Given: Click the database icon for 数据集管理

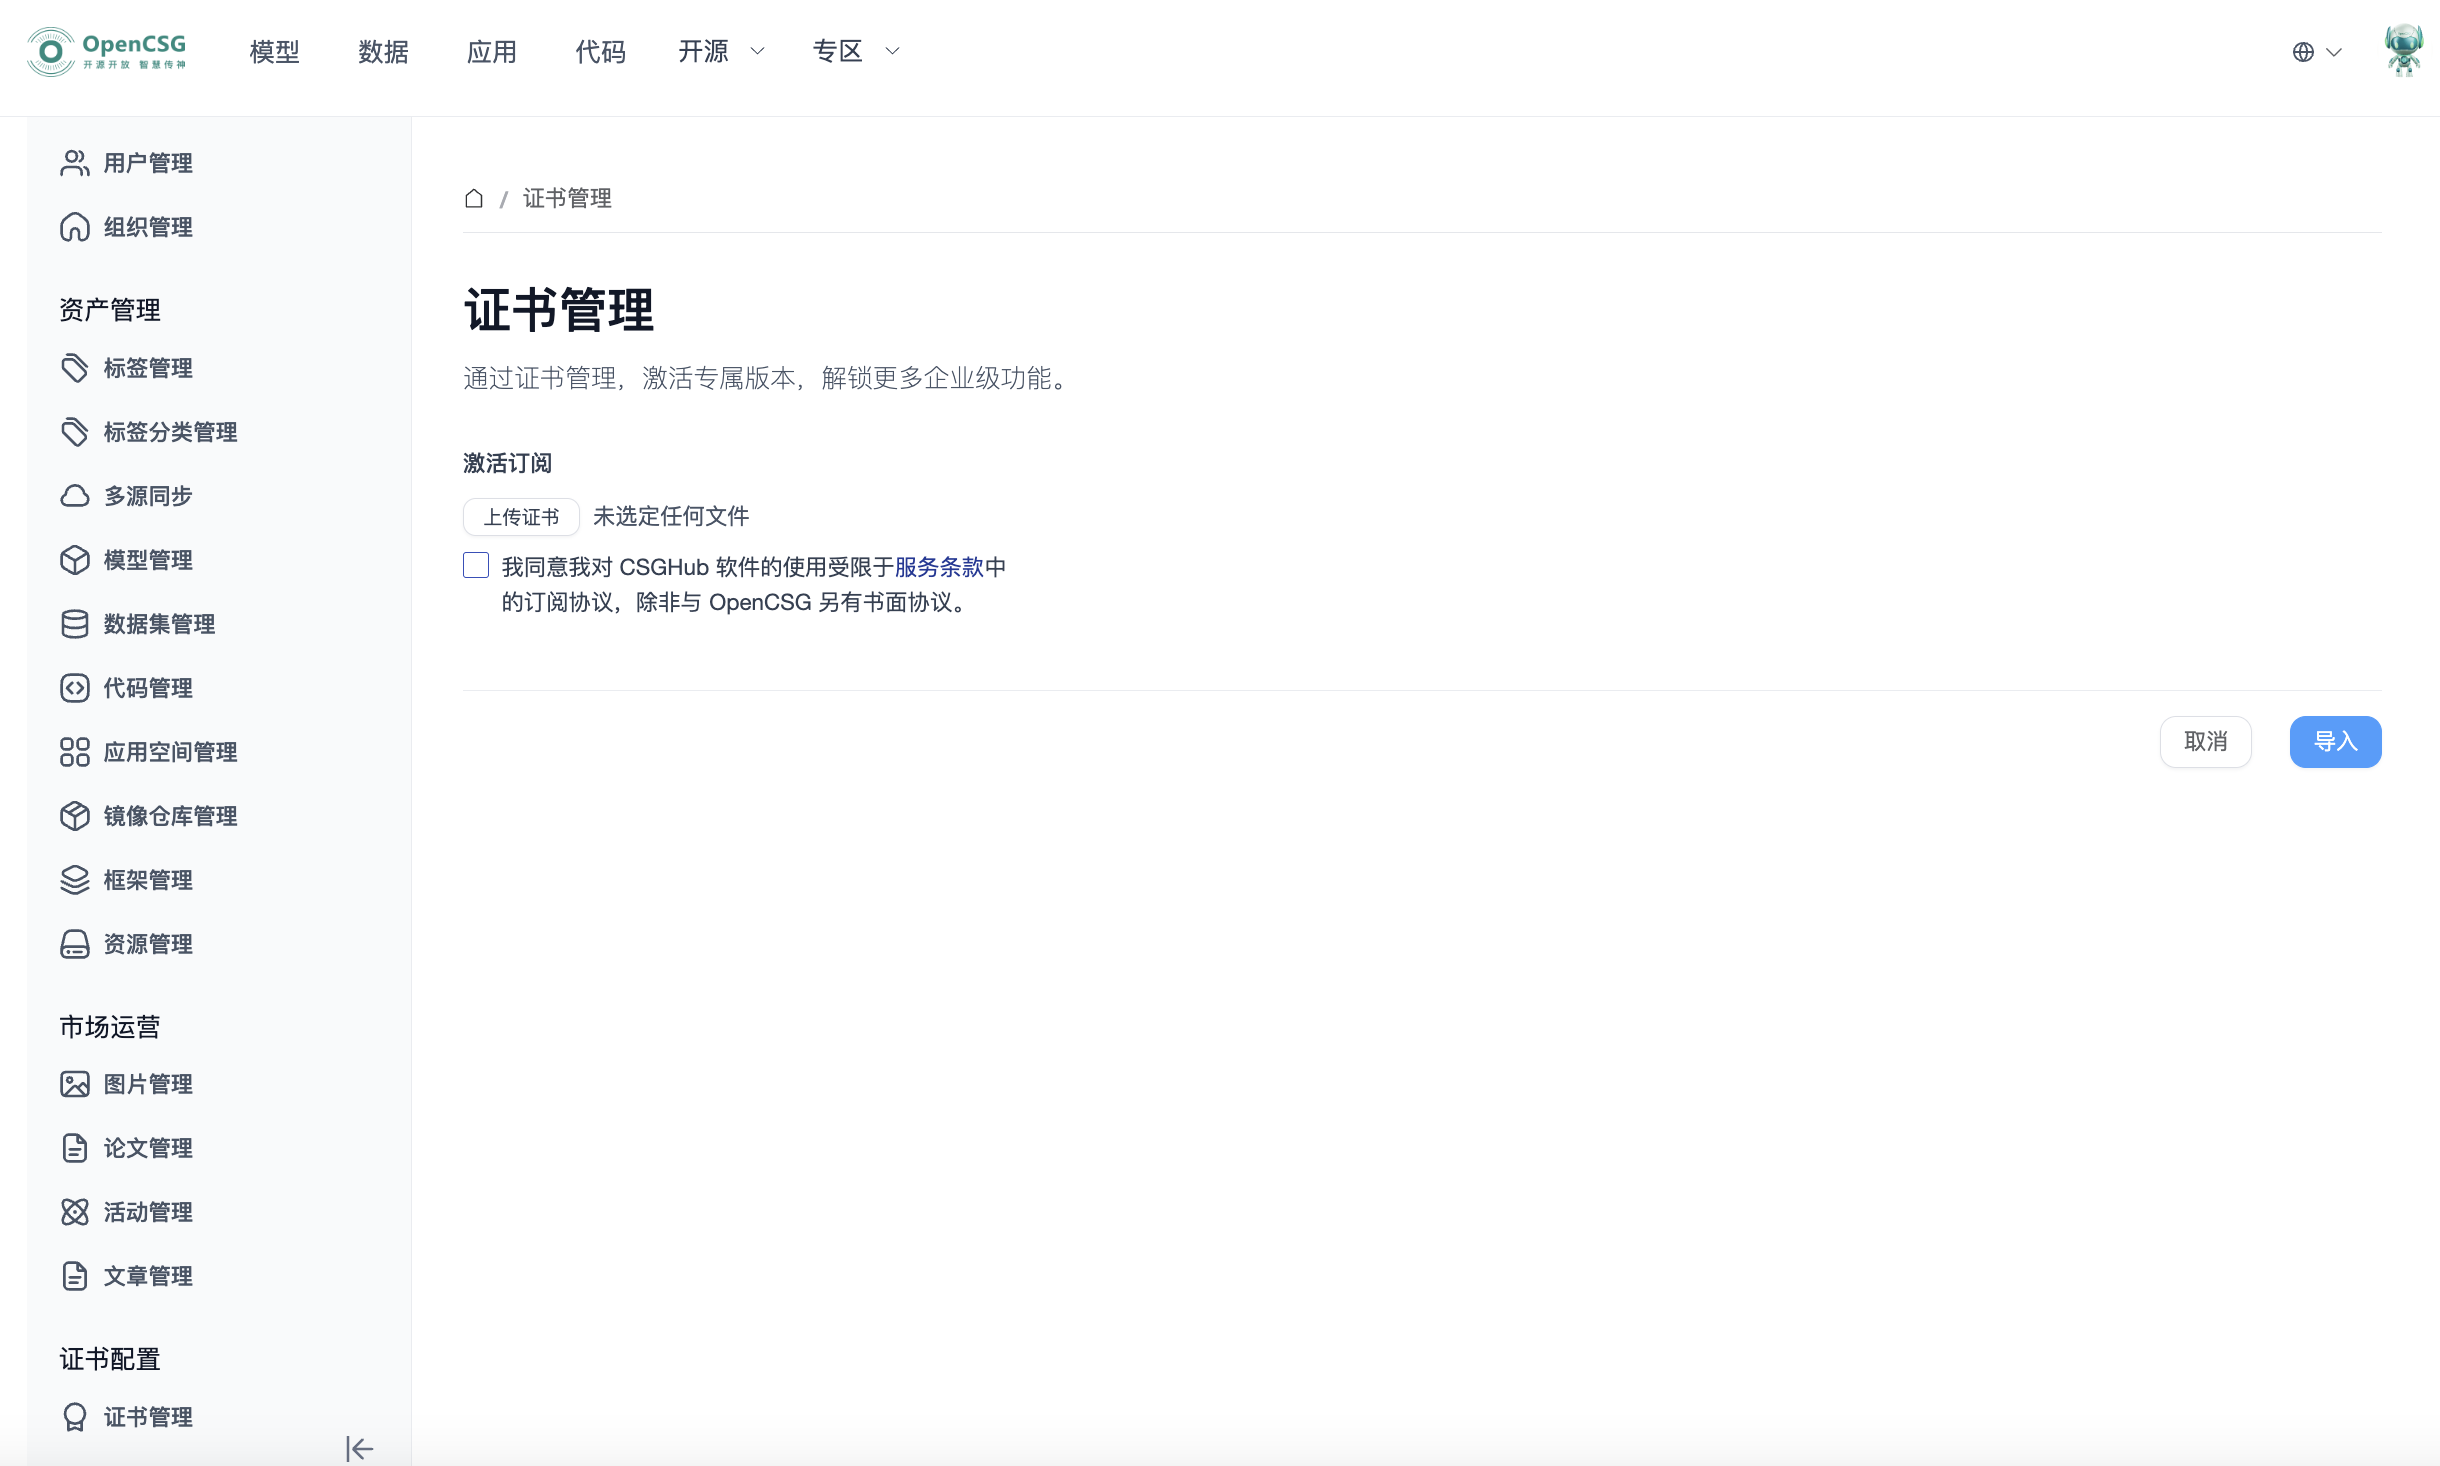Looking at the screenshot, I should click(x=75, y=624).
